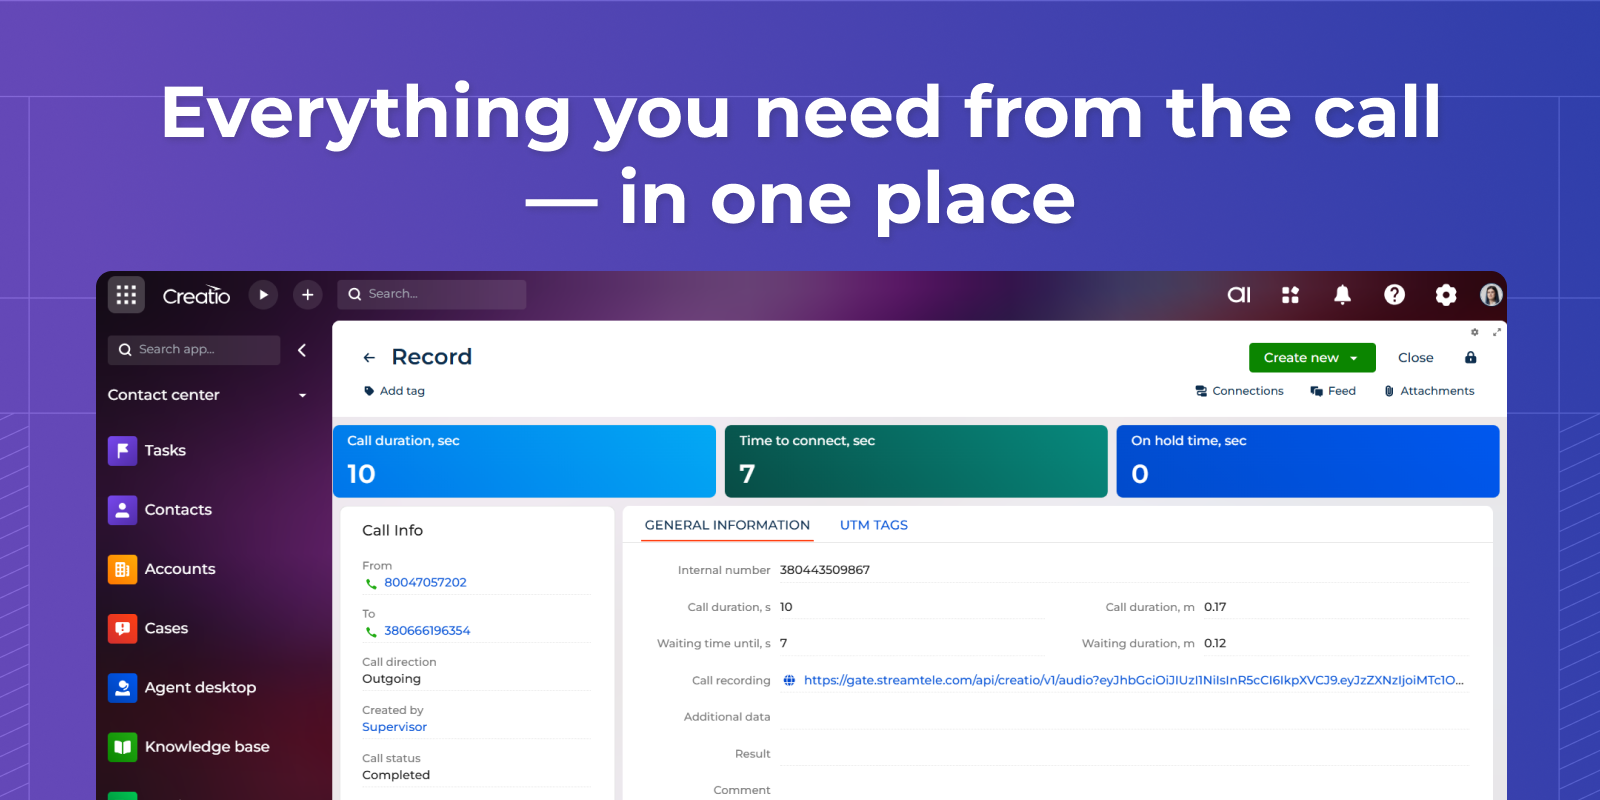This screenshot has width=1600, height=800.
Task: Expand the Contact center workplace dropdown
Action: tap(302, 396)
